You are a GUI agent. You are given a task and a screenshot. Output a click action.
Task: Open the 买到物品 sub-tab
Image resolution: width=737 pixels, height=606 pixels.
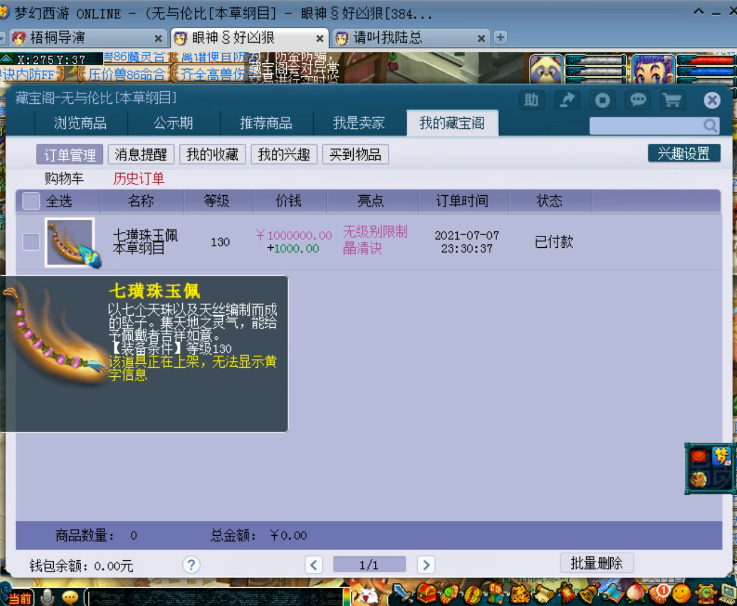355,154
